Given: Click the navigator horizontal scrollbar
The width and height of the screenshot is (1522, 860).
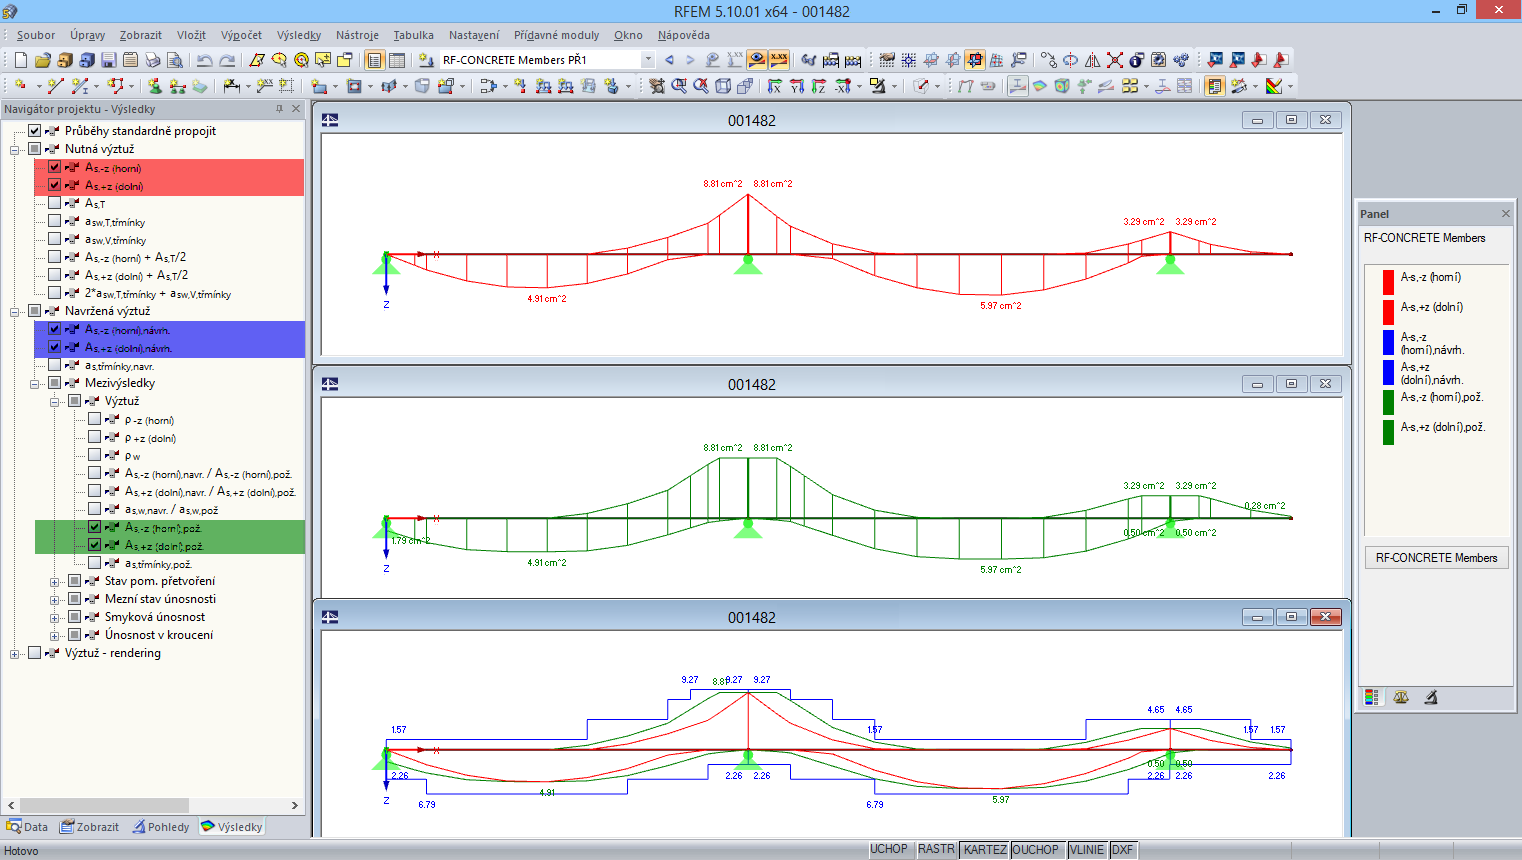Looking at the screenshot, I should click(x=153, y=805).
